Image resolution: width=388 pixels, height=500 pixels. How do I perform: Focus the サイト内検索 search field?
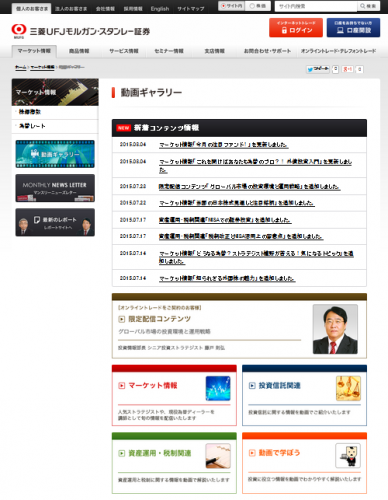[316, 6]
